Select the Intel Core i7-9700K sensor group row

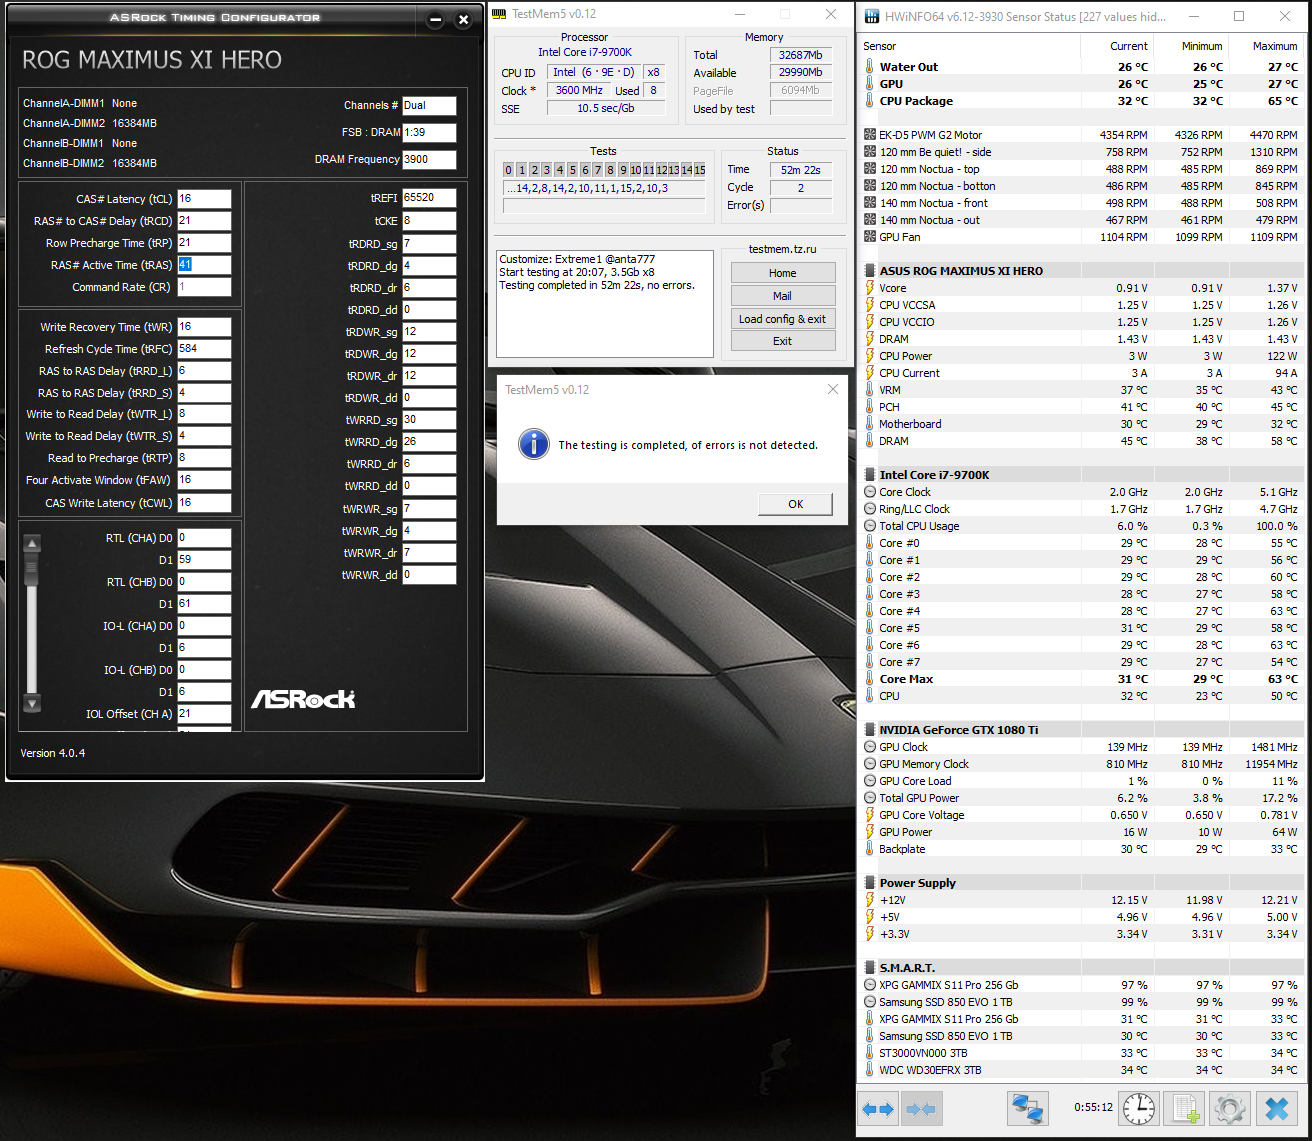click(934, 475)
